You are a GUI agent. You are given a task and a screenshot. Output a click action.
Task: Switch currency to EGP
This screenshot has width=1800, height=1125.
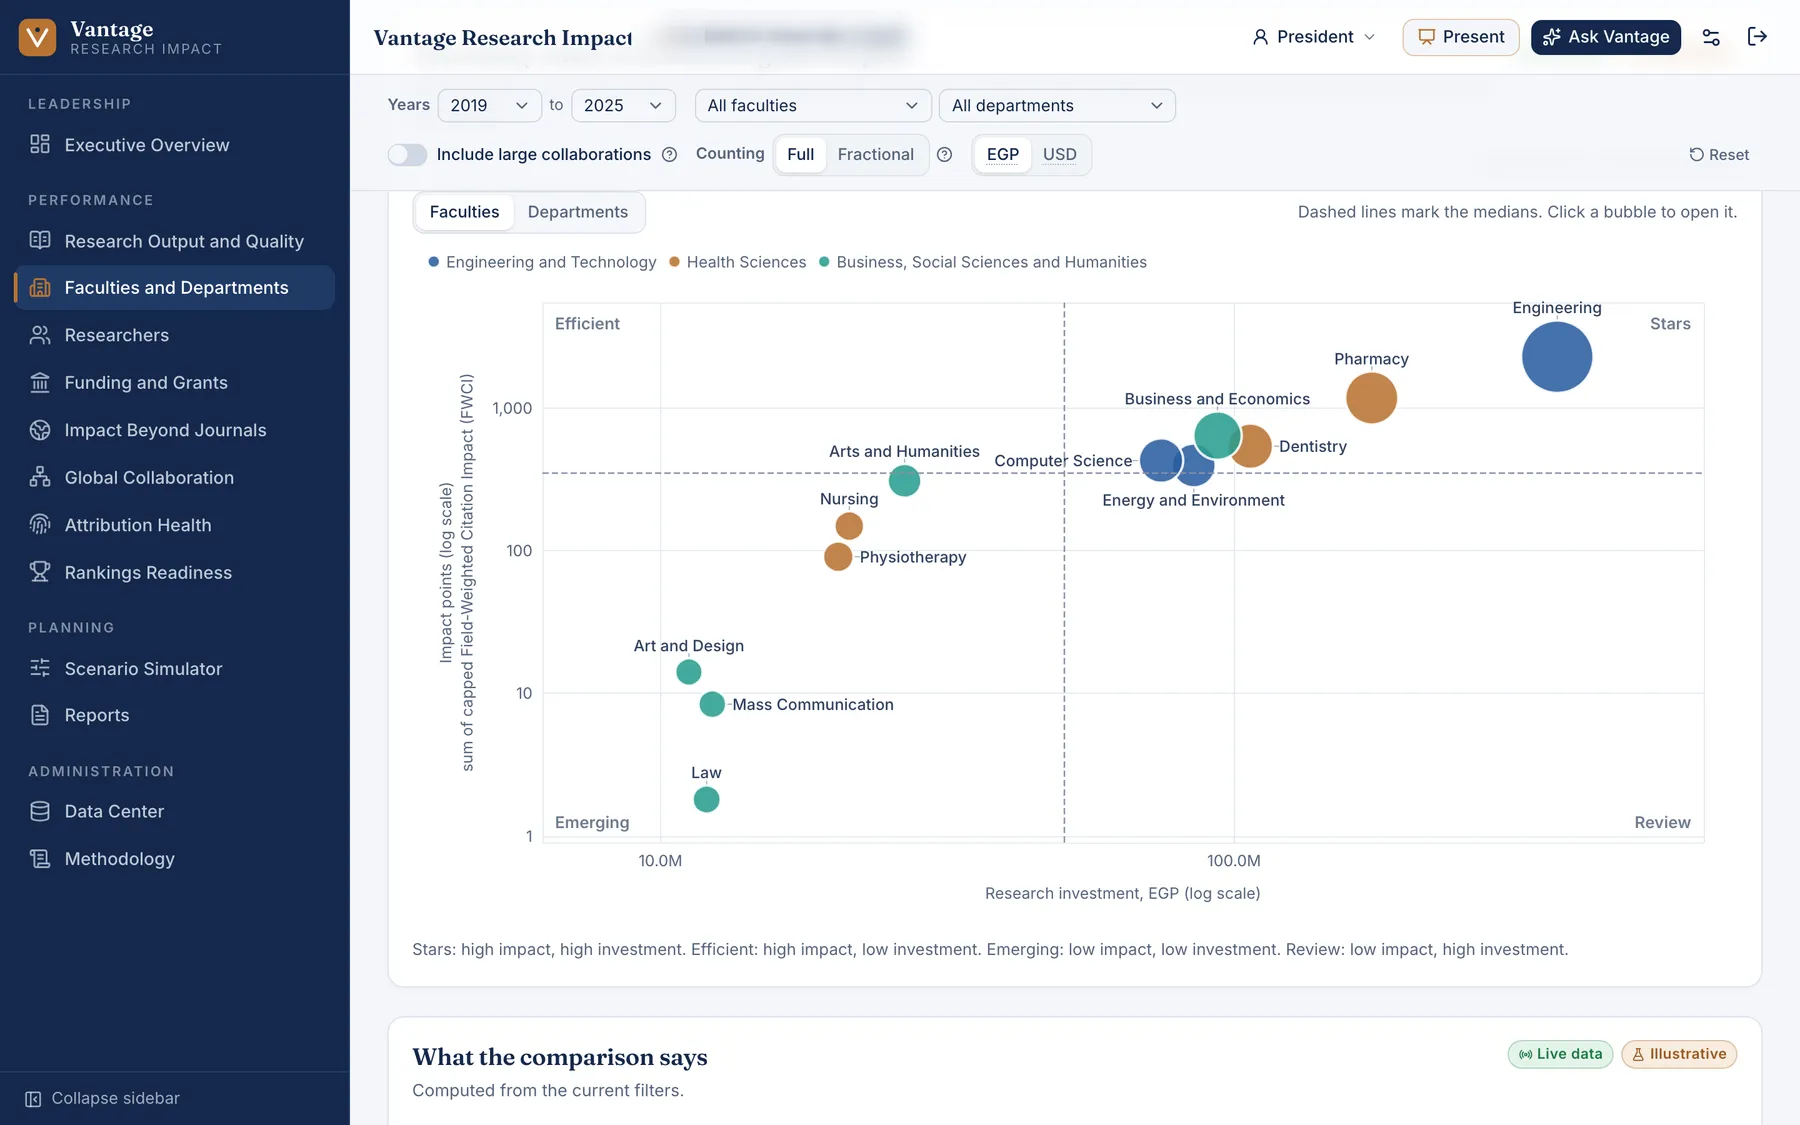coord(1003,154)
